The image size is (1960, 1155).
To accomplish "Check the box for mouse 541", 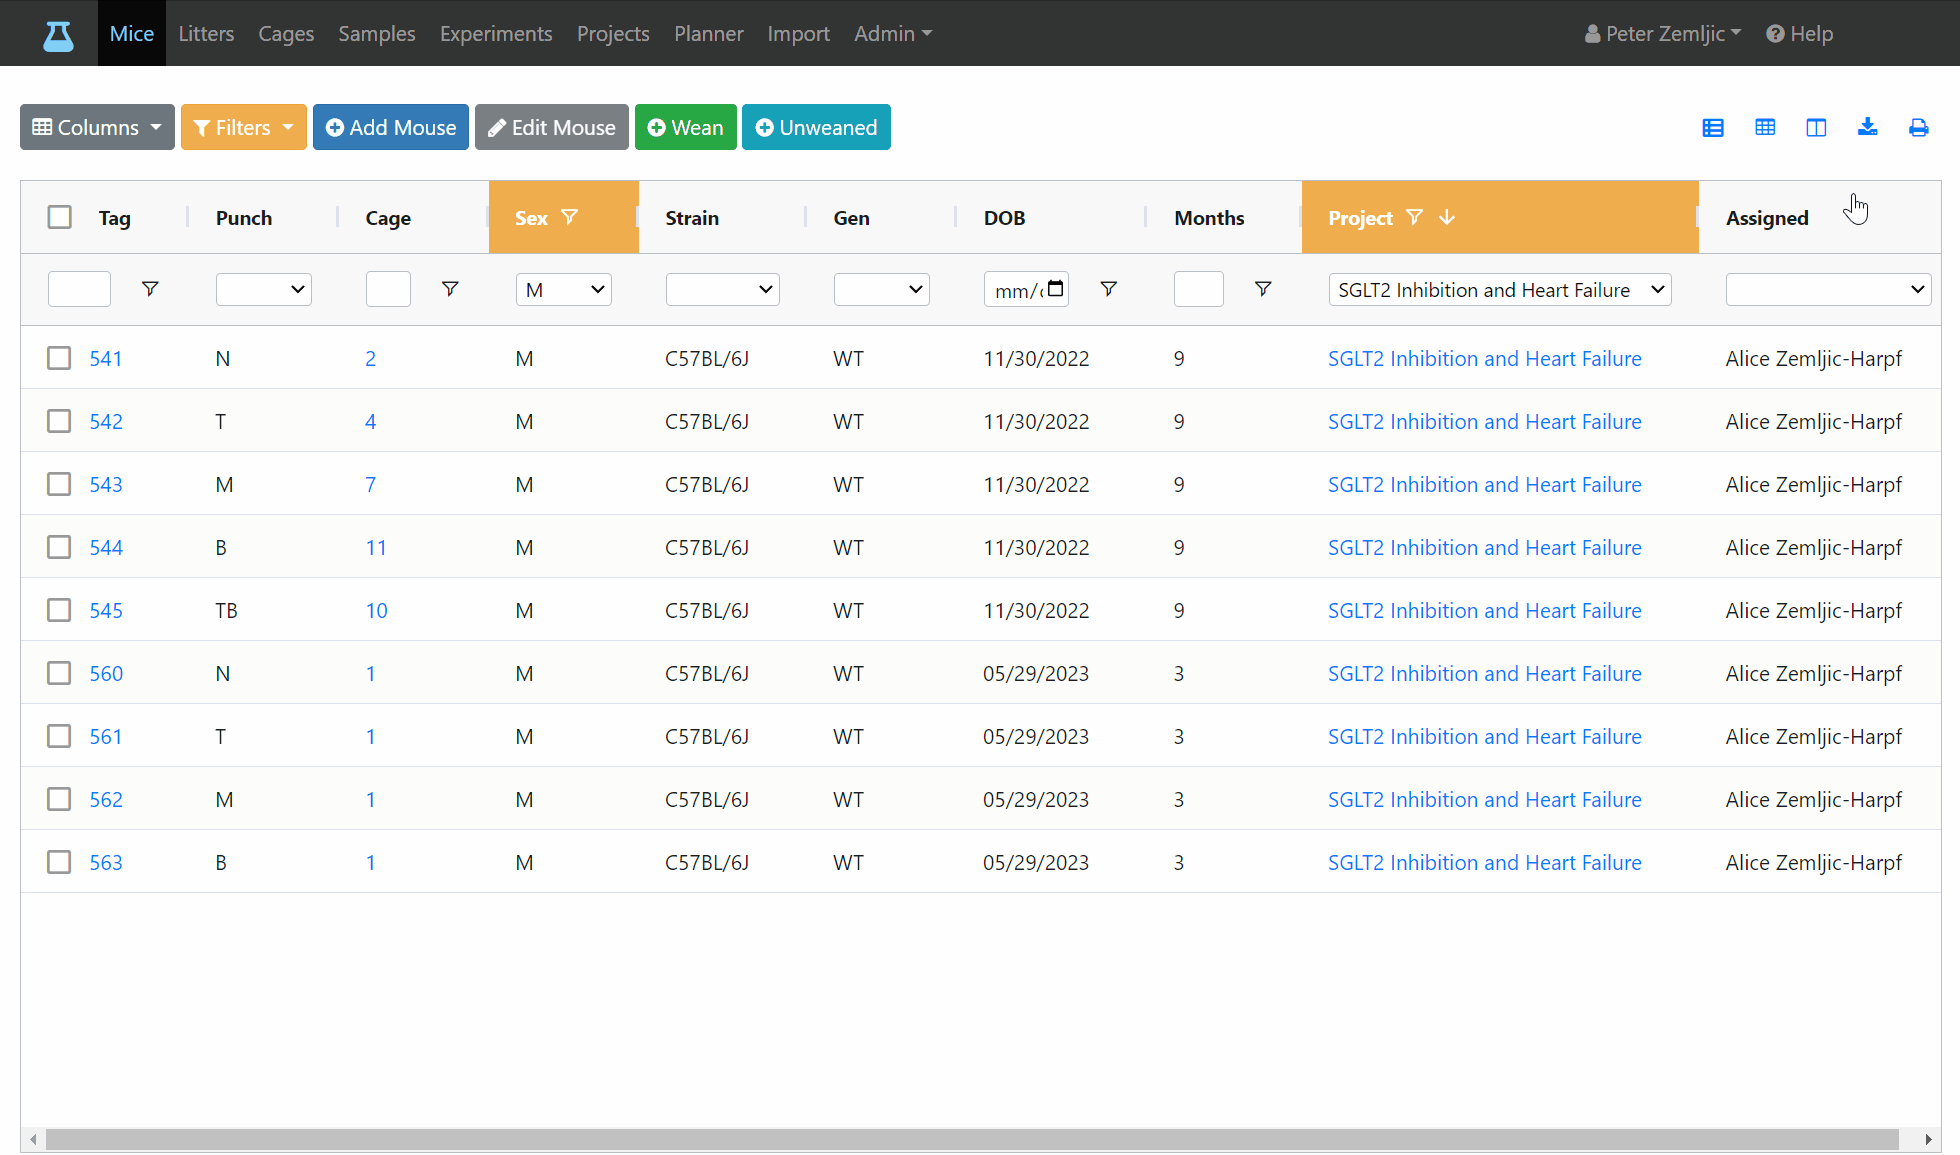I will pyautogui.click(x=60, y=358).
